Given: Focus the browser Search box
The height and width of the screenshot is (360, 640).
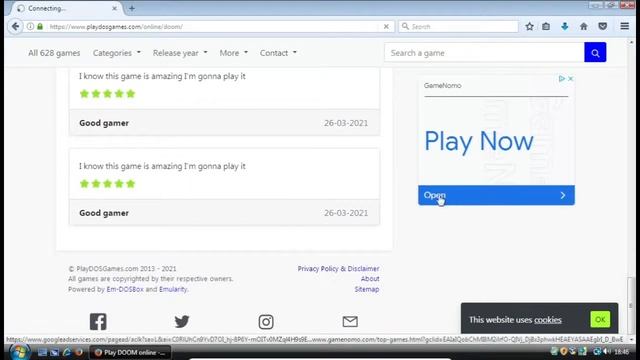Looking at the screenshot, I should point(458,27).
